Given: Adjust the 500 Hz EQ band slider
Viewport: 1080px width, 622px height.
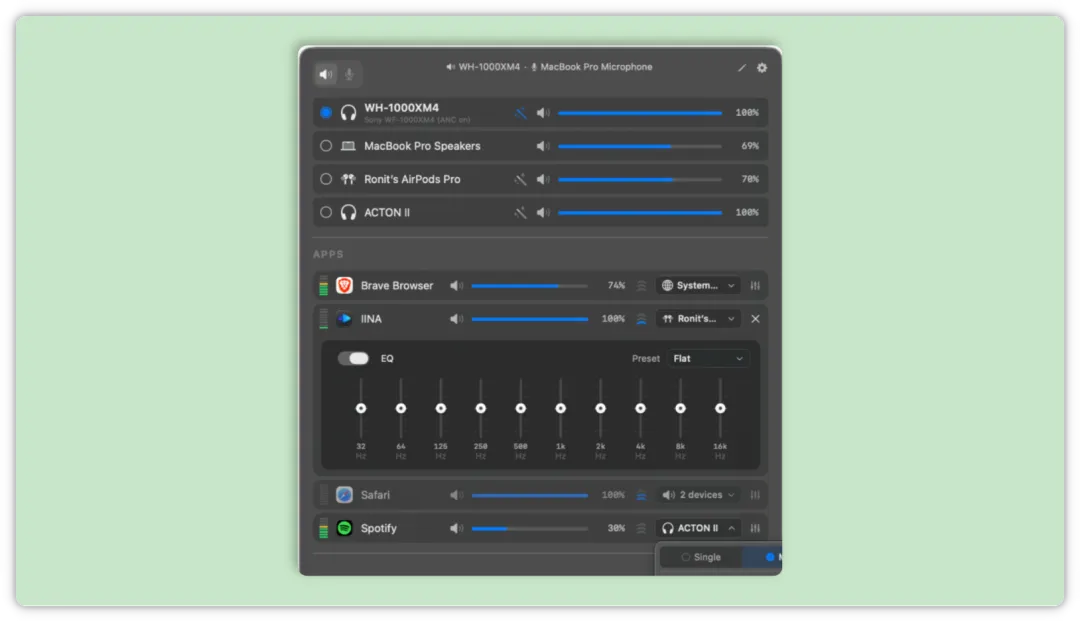Looking at the screenshot, I should (521, 408).
